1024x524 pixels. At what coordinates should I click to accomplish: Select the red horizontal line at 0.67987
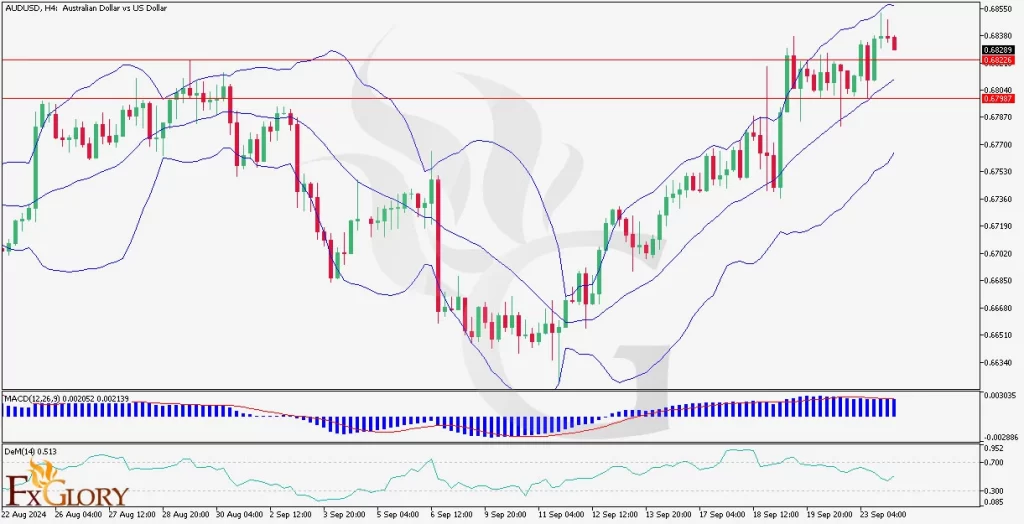point(490,99)
